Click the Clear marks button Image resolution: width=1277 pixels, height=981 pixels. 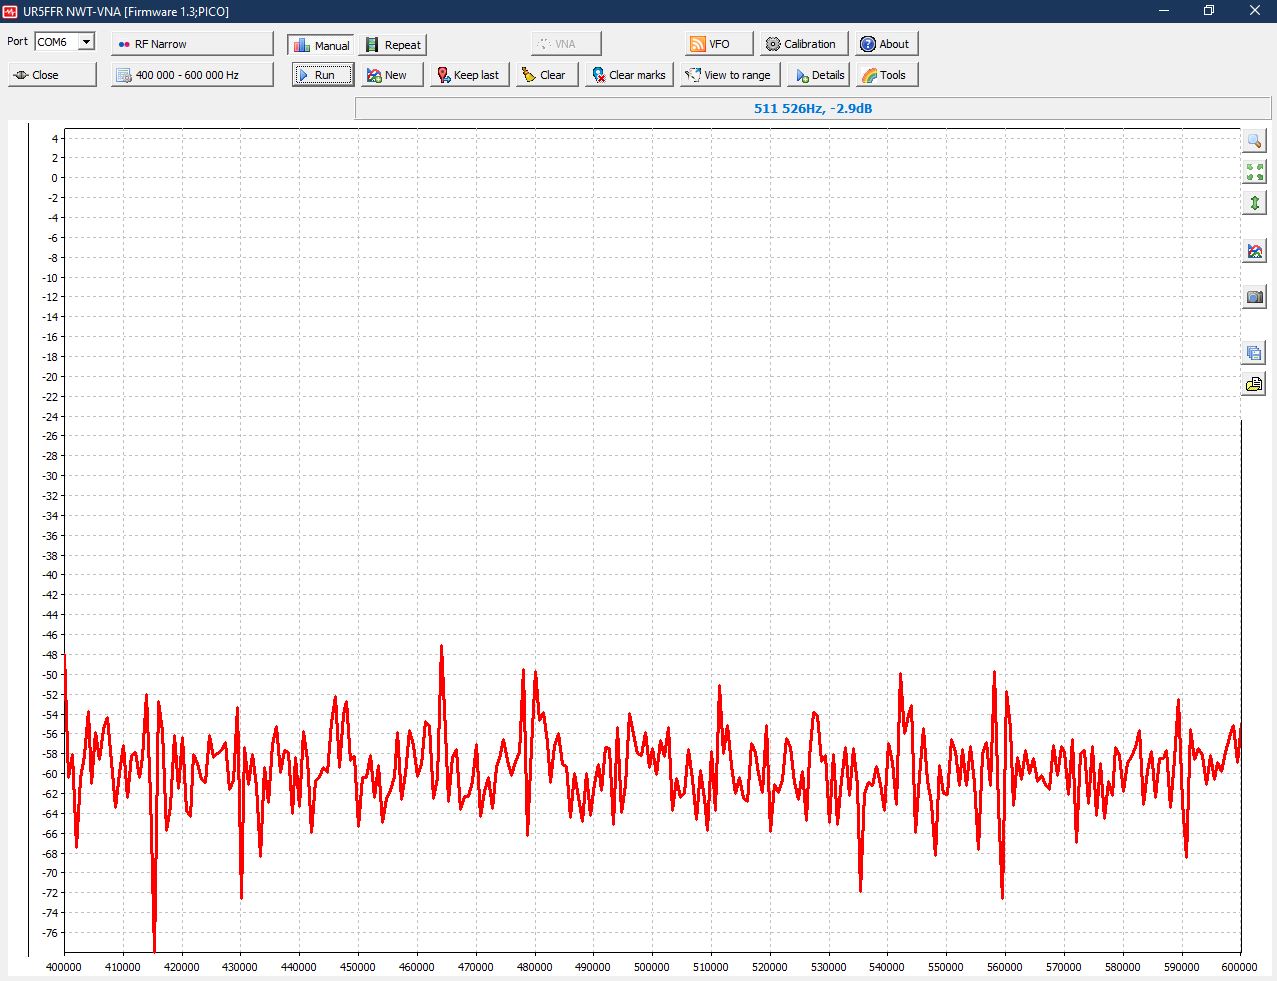click(629, 75)
